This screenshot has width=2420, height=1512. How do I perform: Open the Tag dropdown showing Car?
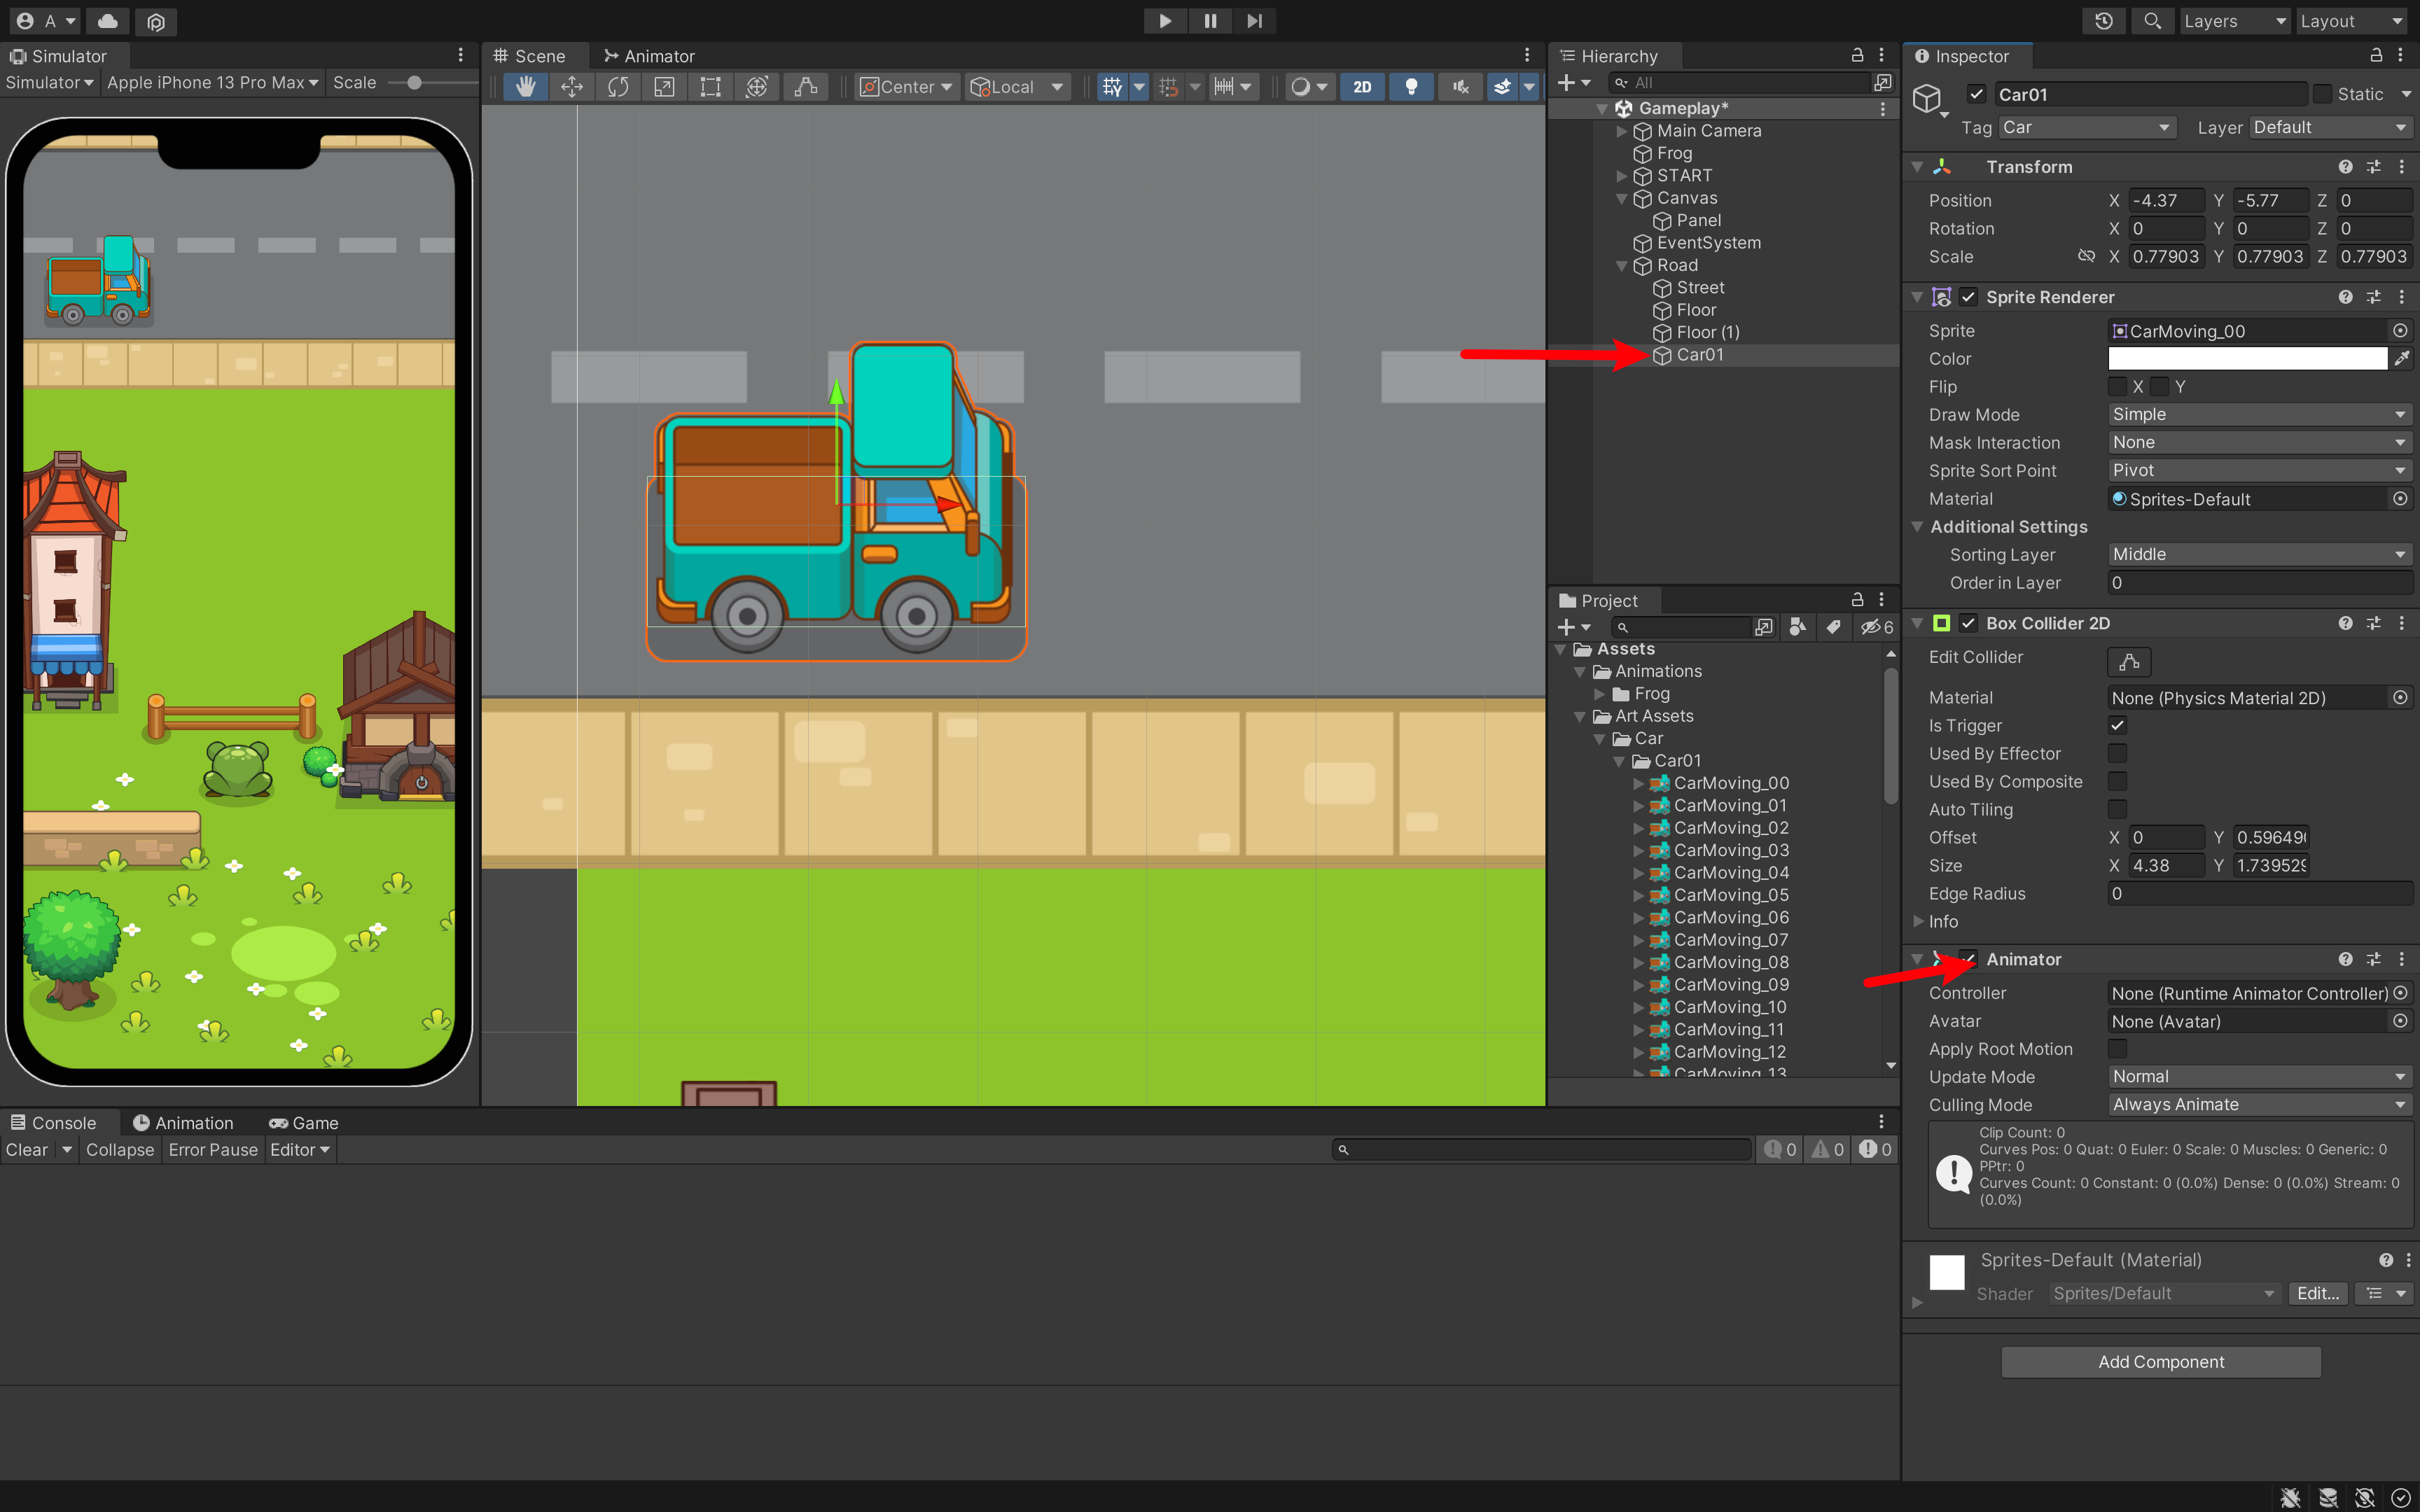pyautogui.click(x=2086, y=127)
